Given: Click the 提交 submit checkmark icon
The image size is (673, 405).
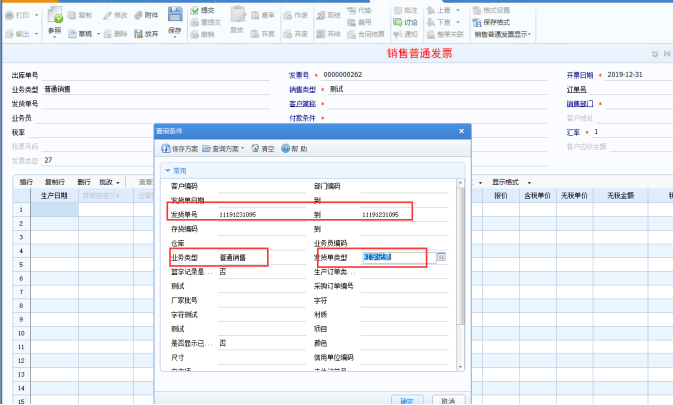Looking at the screenshot, I should pos(195,10).
